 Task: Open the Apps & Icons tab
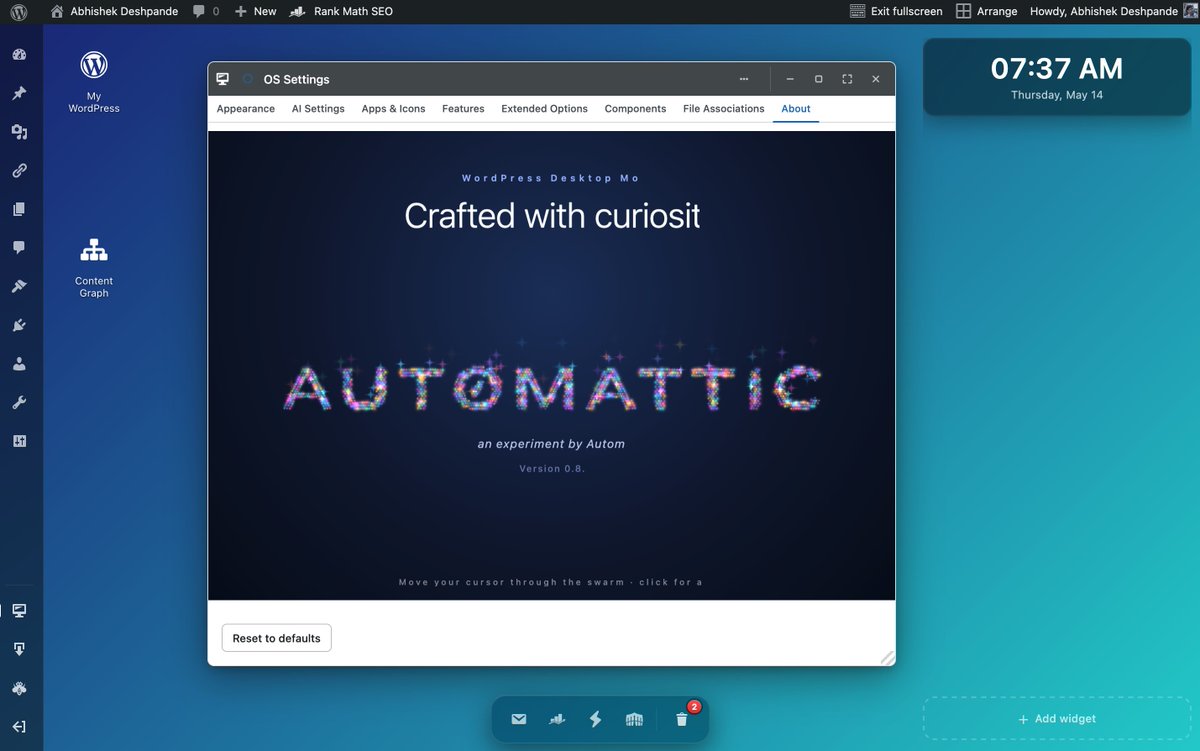click(393, 108)
